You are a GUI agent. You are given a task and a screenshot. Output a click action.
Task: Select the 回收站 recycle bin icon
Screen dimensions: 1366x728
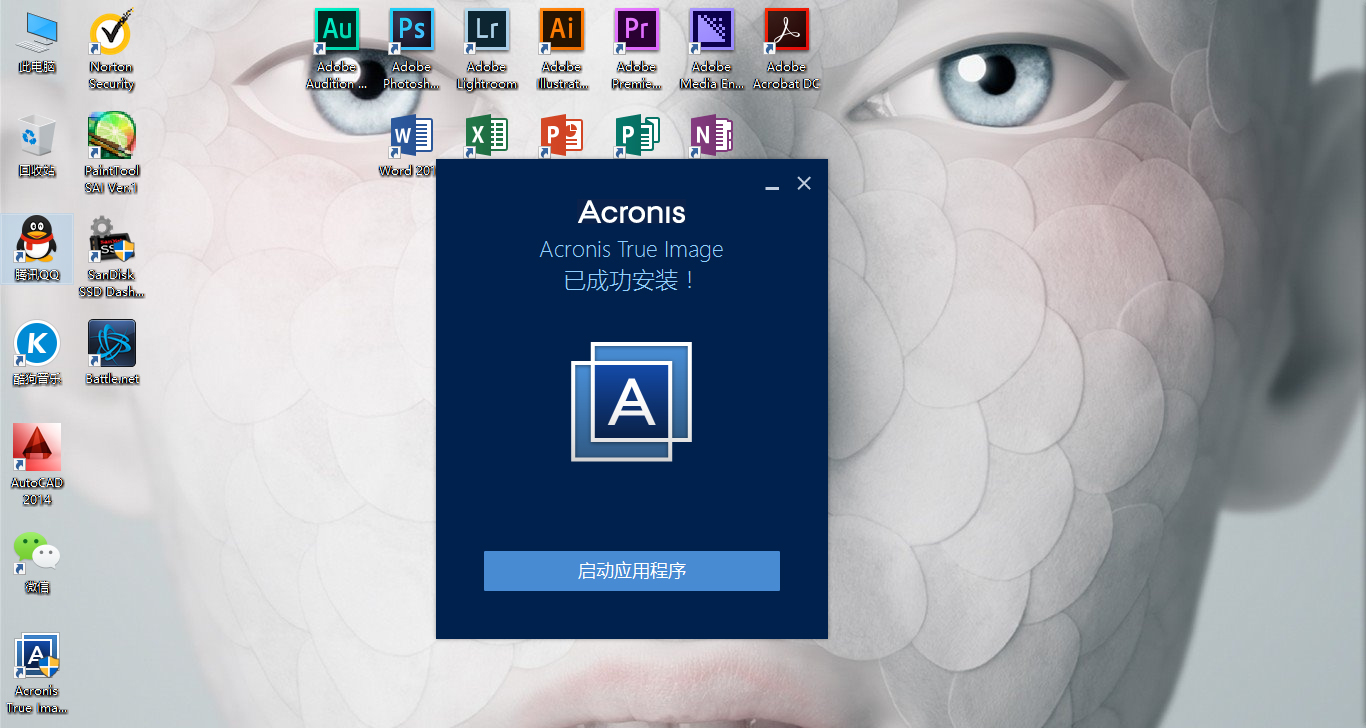(37, 146)
